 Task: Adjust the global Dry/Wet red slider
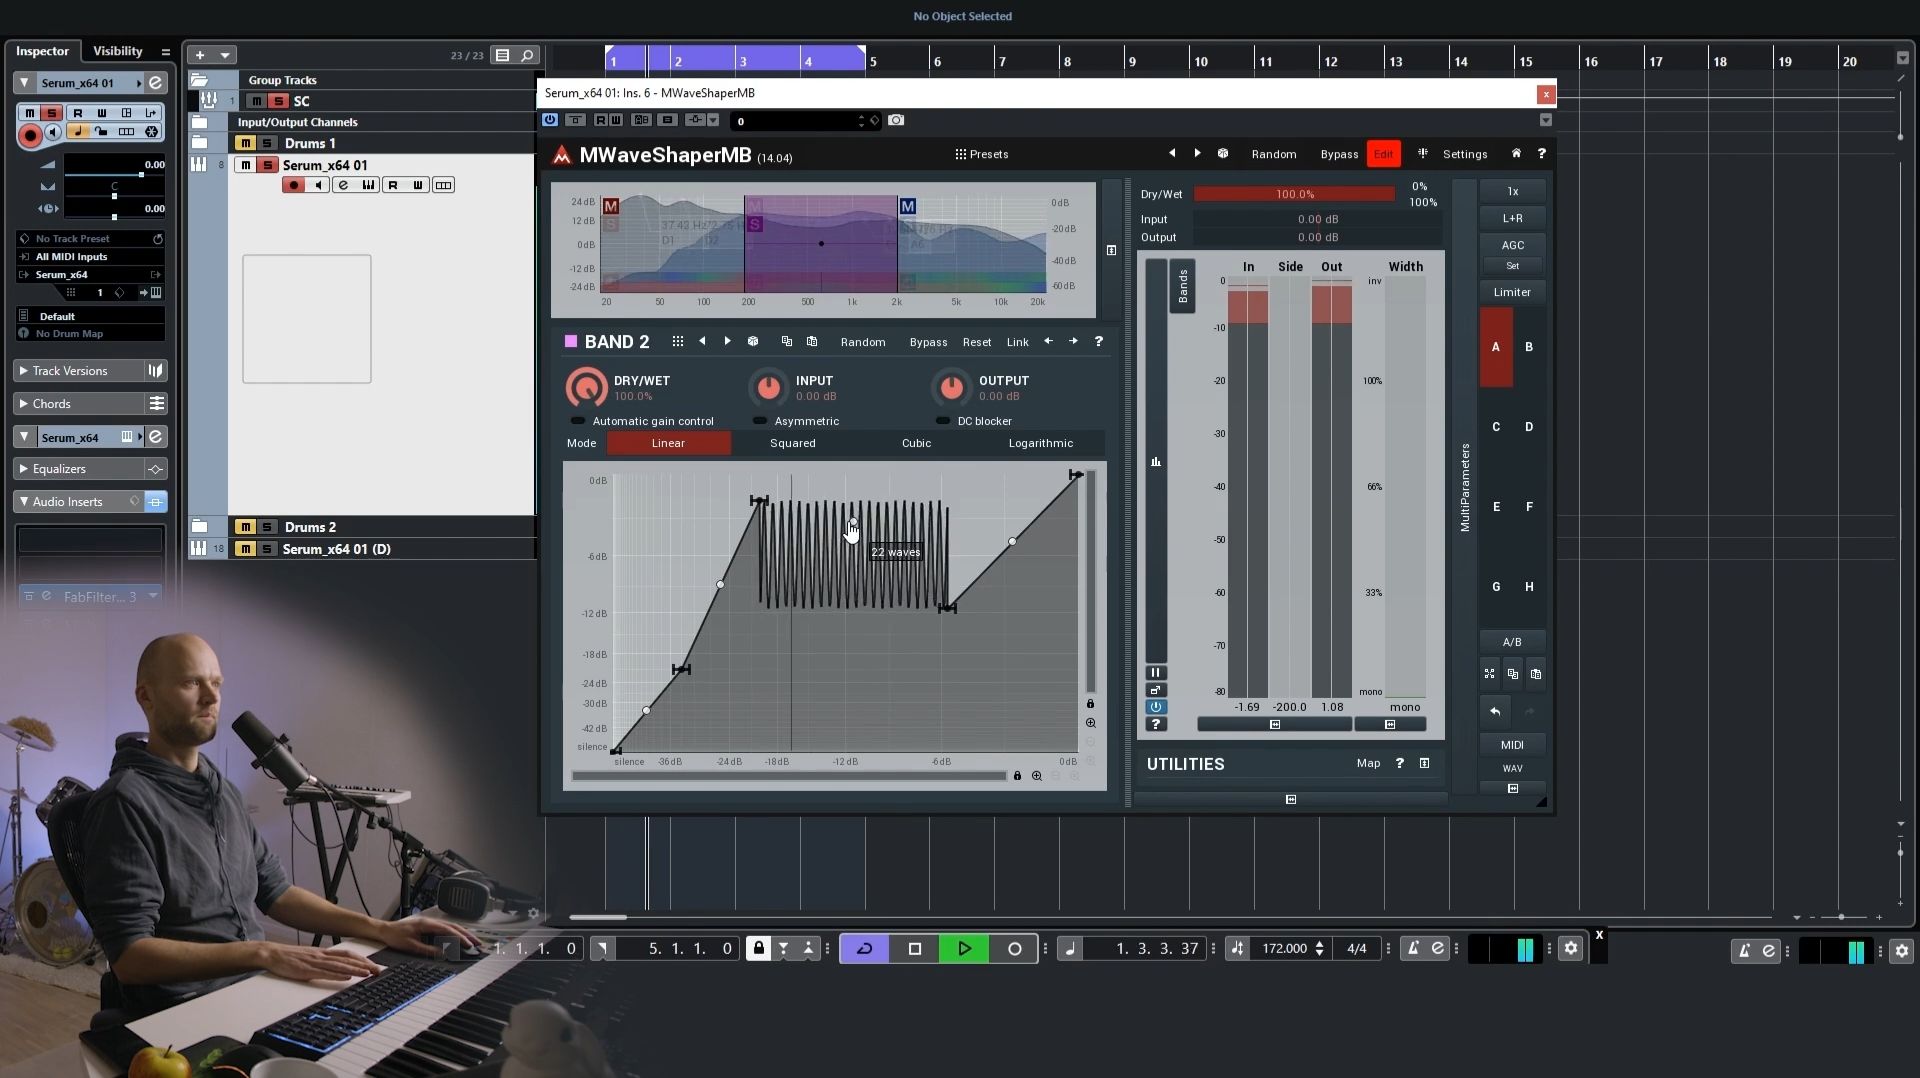(x=1294, y=194)
